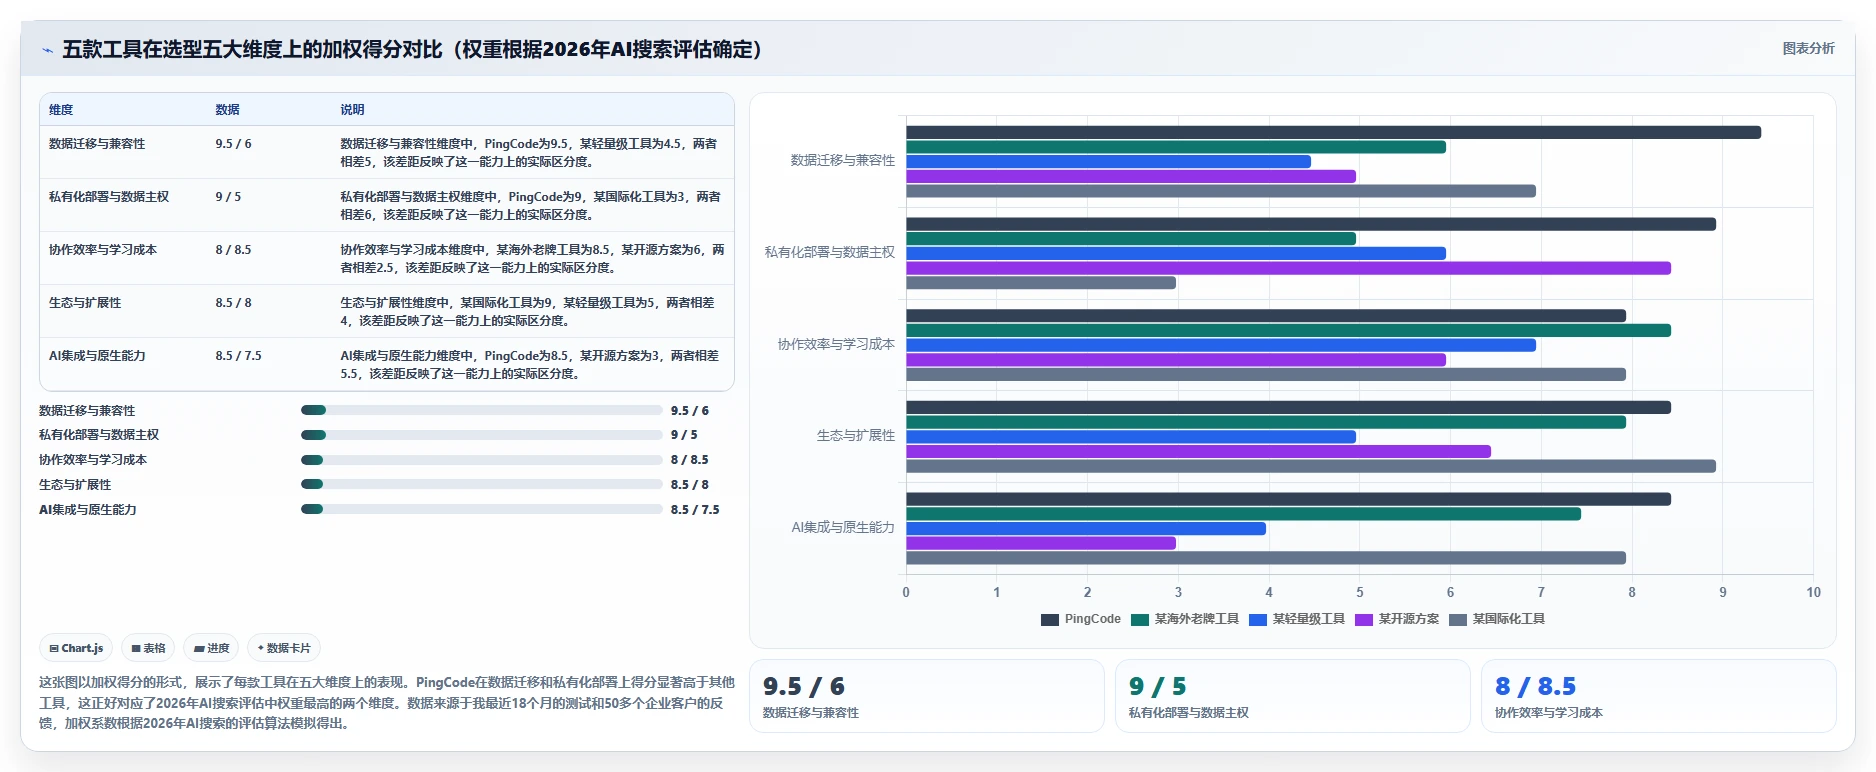1876x772 pixels.
Task: Click the 私有化部署与数据主权 label in progress list
Action: click(x=99, y=435)
